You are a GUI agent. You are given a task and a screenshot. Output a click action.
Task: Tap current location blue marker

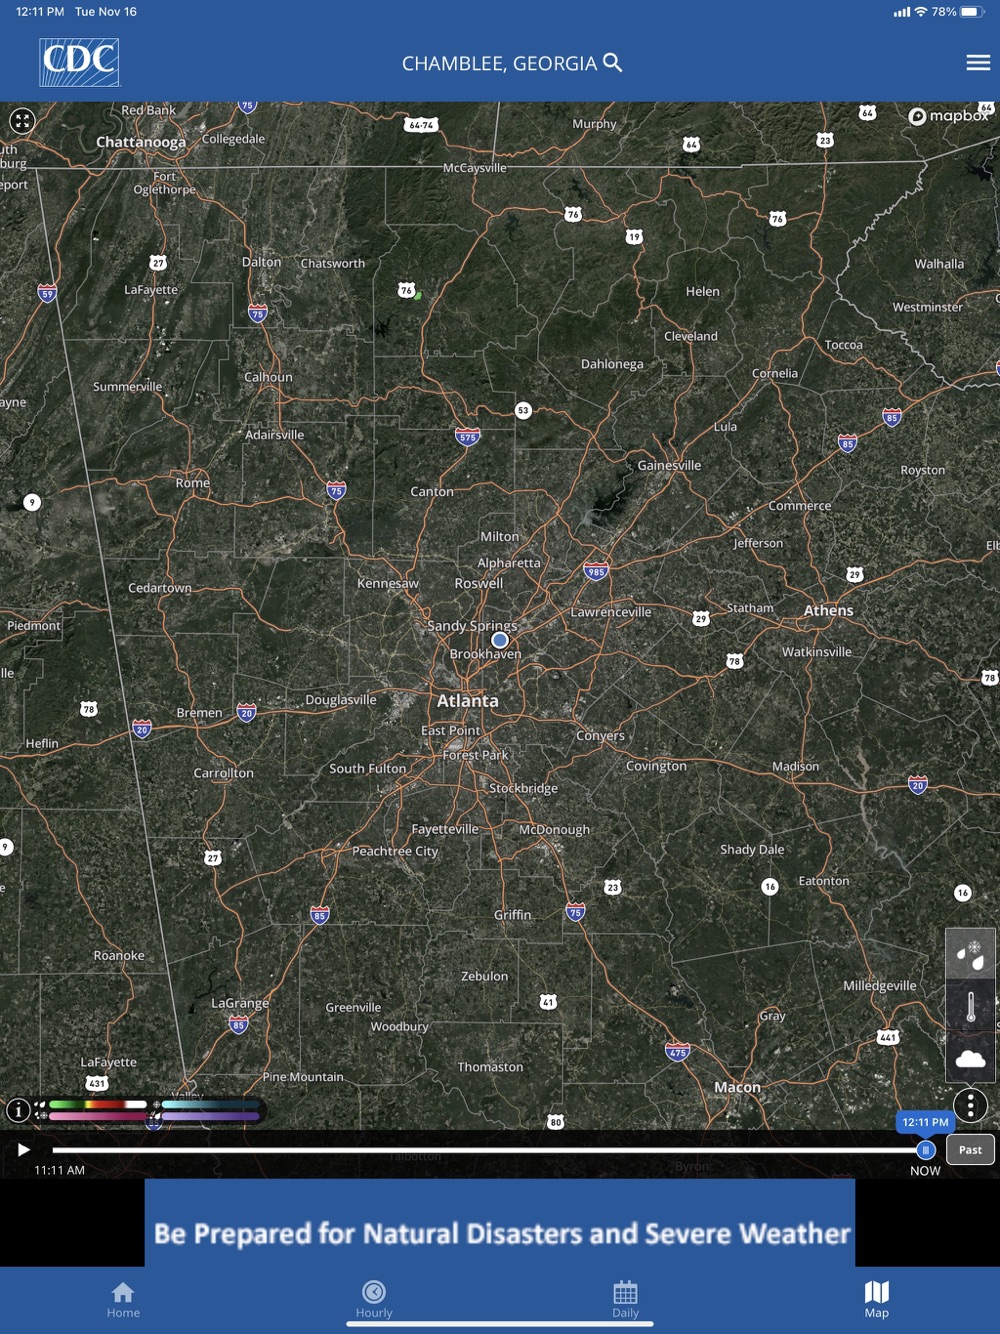point(500,640)
